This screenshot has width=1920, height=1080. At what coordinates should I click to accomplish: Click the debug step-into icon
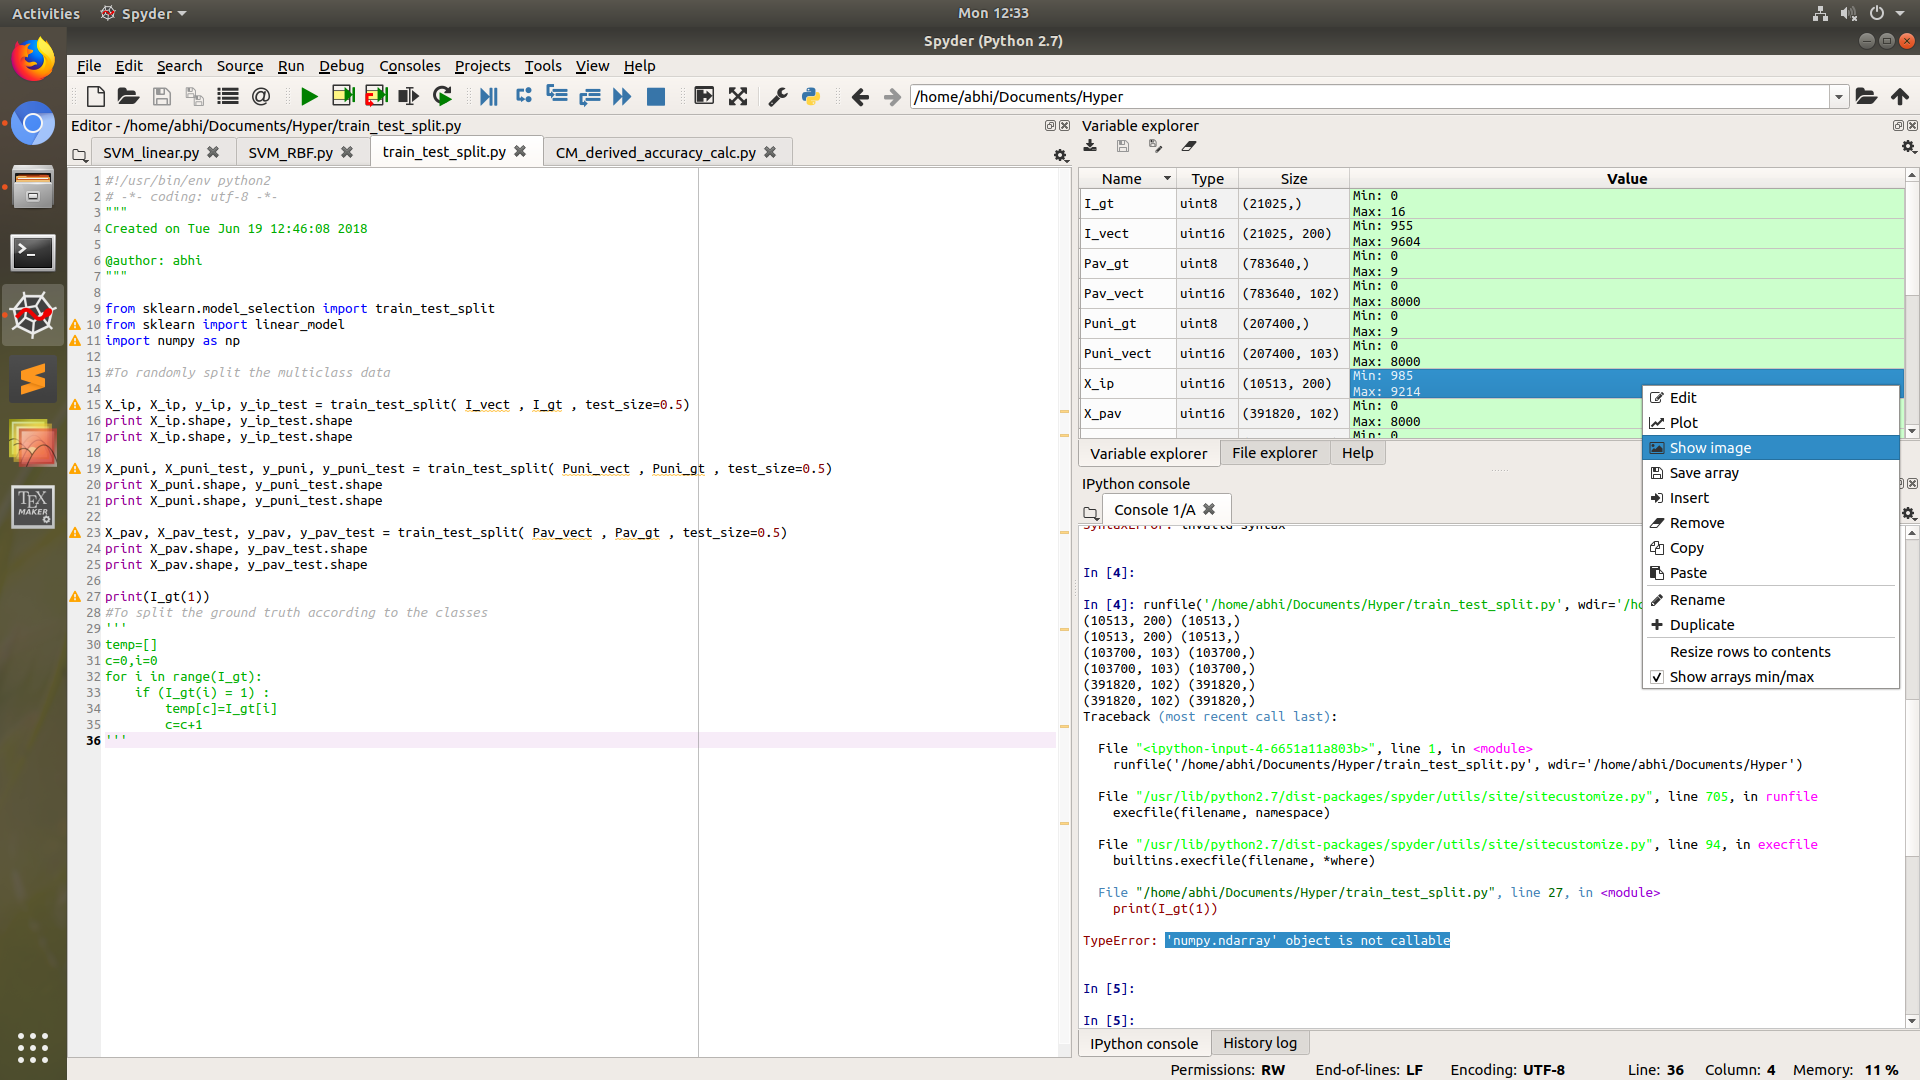click(557, 97)
